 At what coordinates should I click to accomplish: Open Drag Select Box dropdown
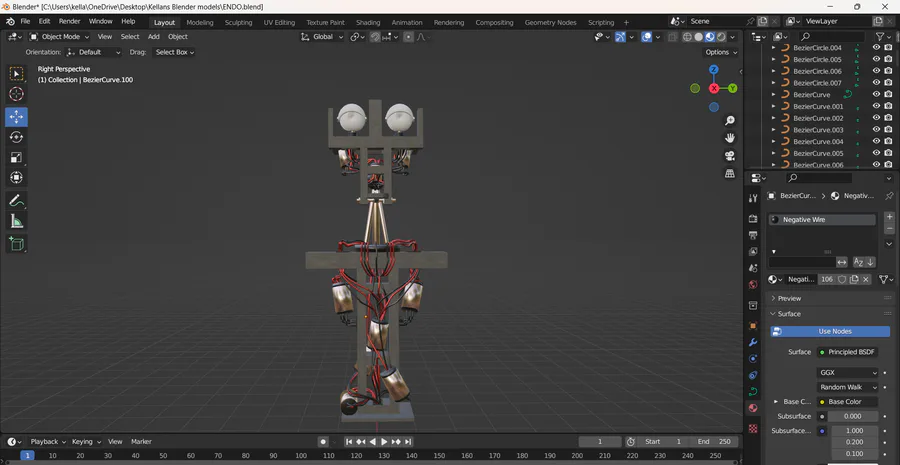(173, 52)
